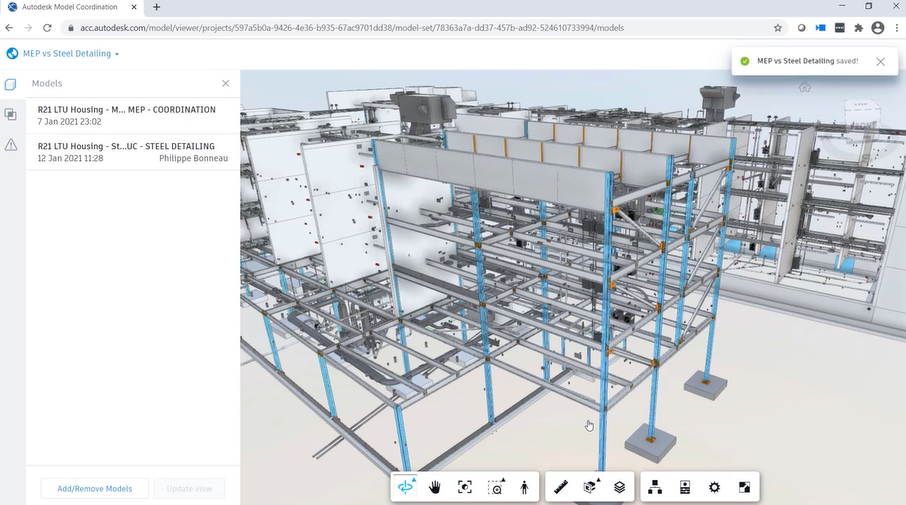Click the '7 Jan 2021 23:02' date
The image size is (906, 505).
coord(69,121)
